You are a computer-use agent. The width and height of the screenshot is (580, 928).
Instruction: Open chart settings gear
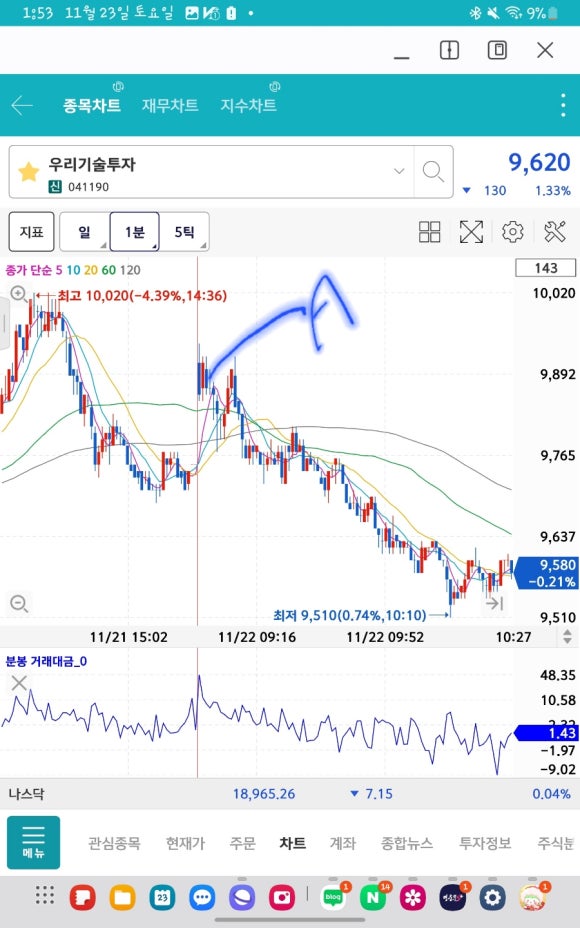click(513, 232)
